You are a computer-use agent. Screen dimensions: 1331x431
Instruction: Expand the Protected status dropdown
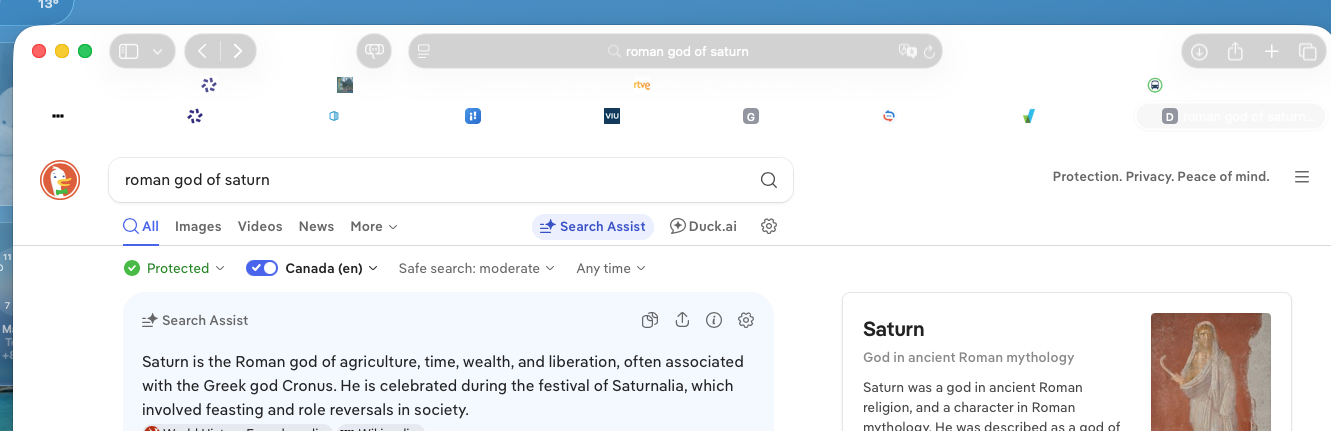pos(175,268)
